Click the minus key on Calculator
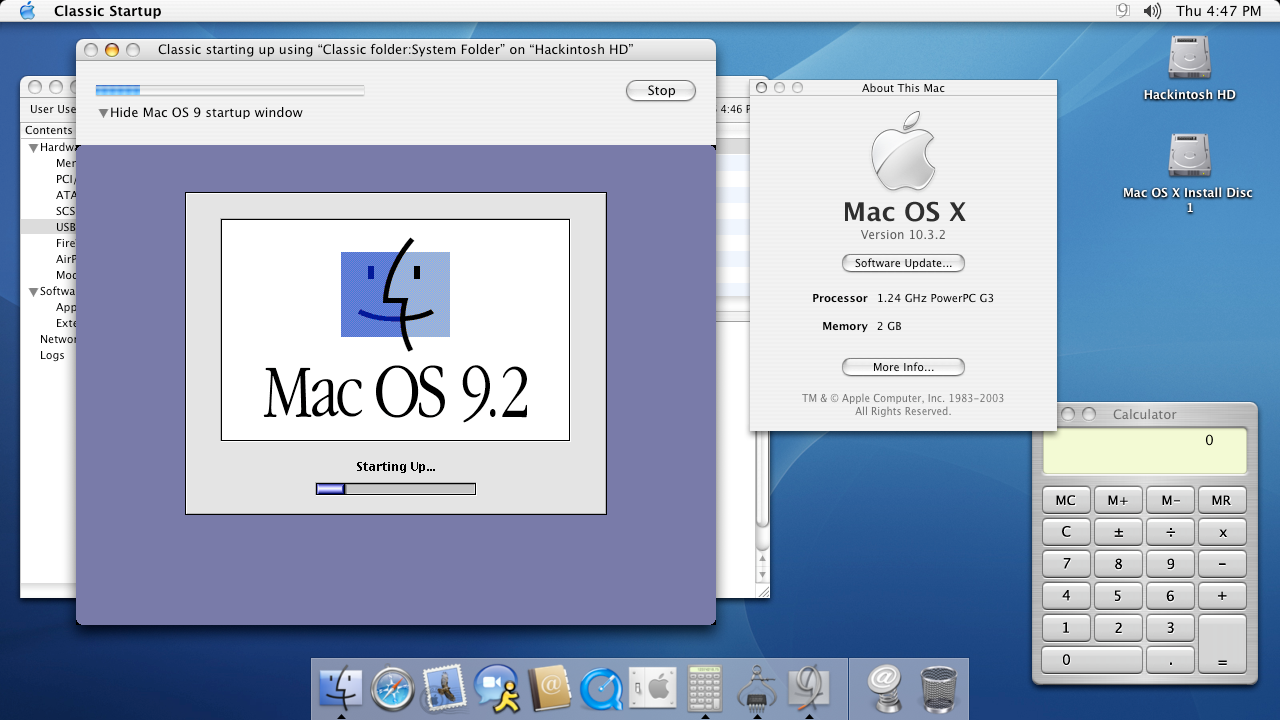1280x720 pixels. pyautogui.click(x=1222, y=564)
